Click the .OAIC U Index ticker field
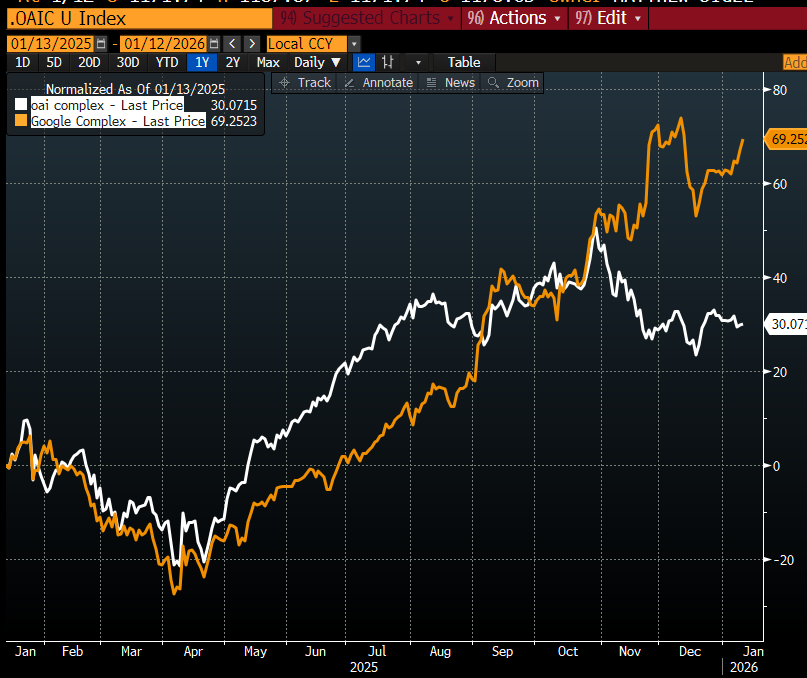The image size is (807, 678). pos(139,19)
